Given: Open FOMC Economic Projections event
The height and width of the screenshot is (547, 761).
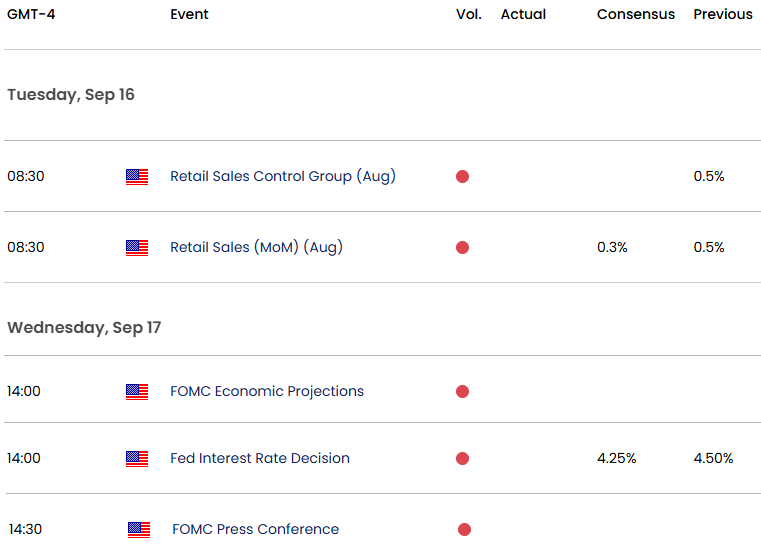Looking at the screenshot, I should [267, 391].
